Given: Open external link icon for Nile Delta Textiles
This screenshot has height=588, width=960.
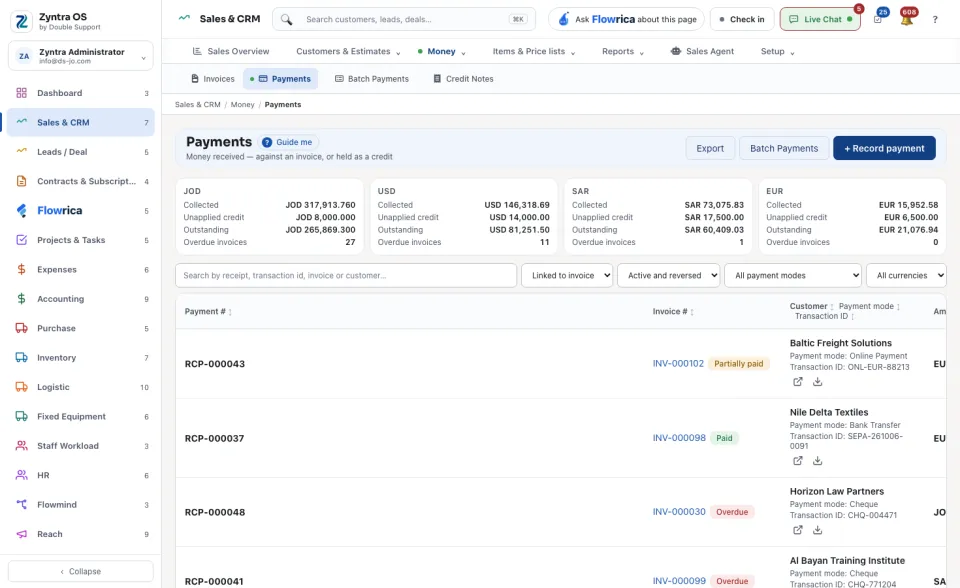Looking at the screenshot, I should pos(798,461).
